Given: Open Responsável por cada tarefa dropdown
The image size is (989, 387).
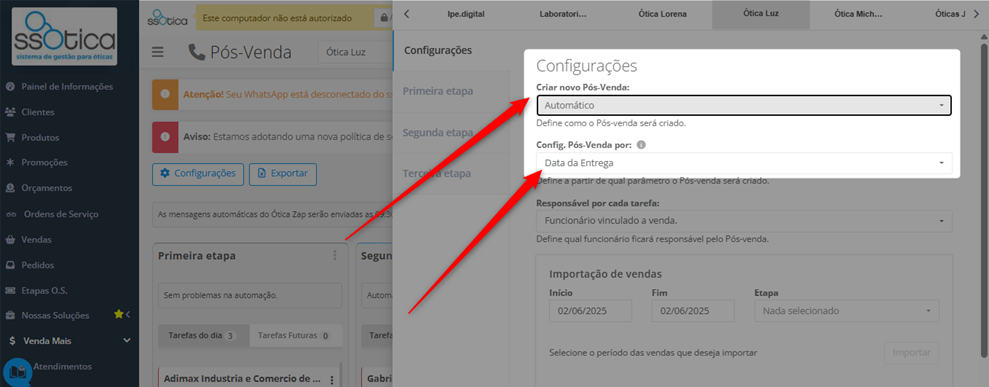Looking at the screenshot, I should coord(744,221).
